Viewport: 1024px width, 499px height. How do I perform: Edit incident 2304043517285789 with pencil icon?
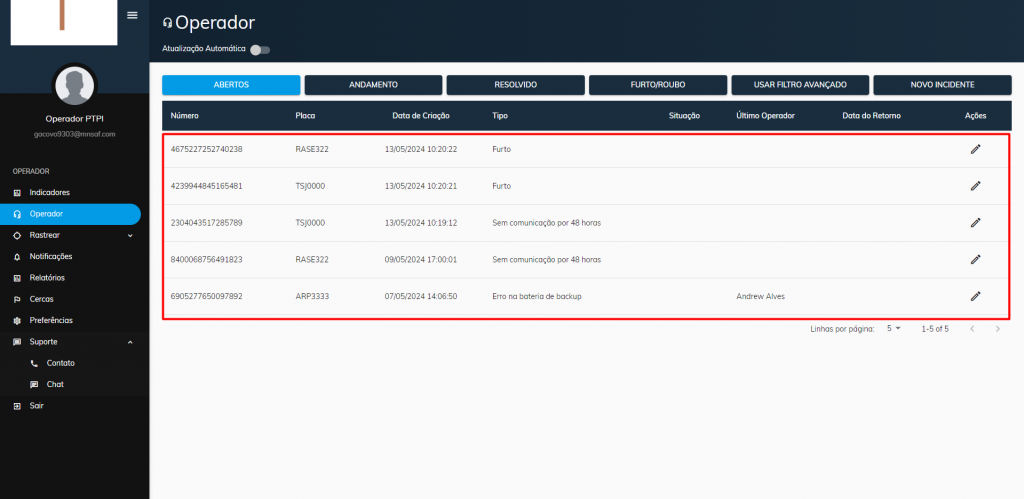coord(975,223)
